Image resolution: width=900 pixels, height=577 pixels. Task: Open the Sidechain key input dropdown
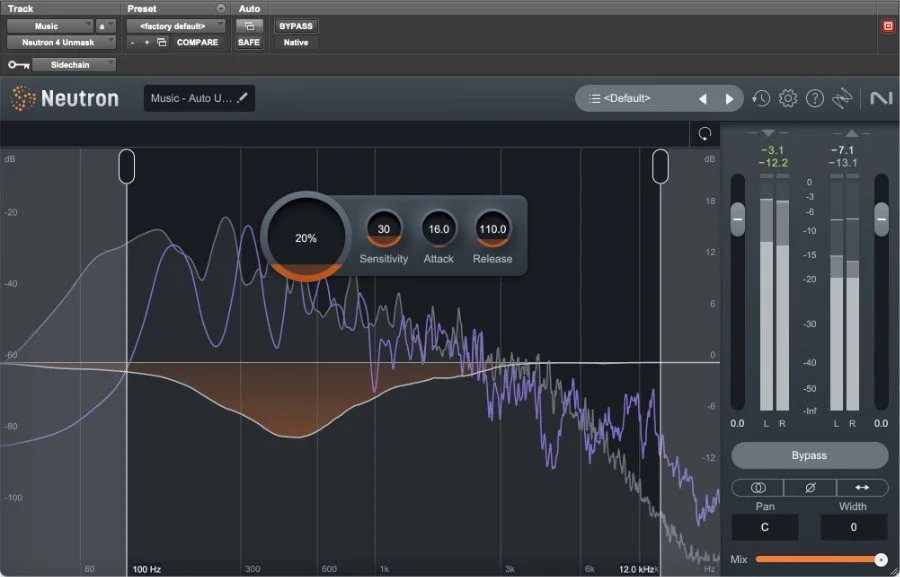tap(73, 65)
